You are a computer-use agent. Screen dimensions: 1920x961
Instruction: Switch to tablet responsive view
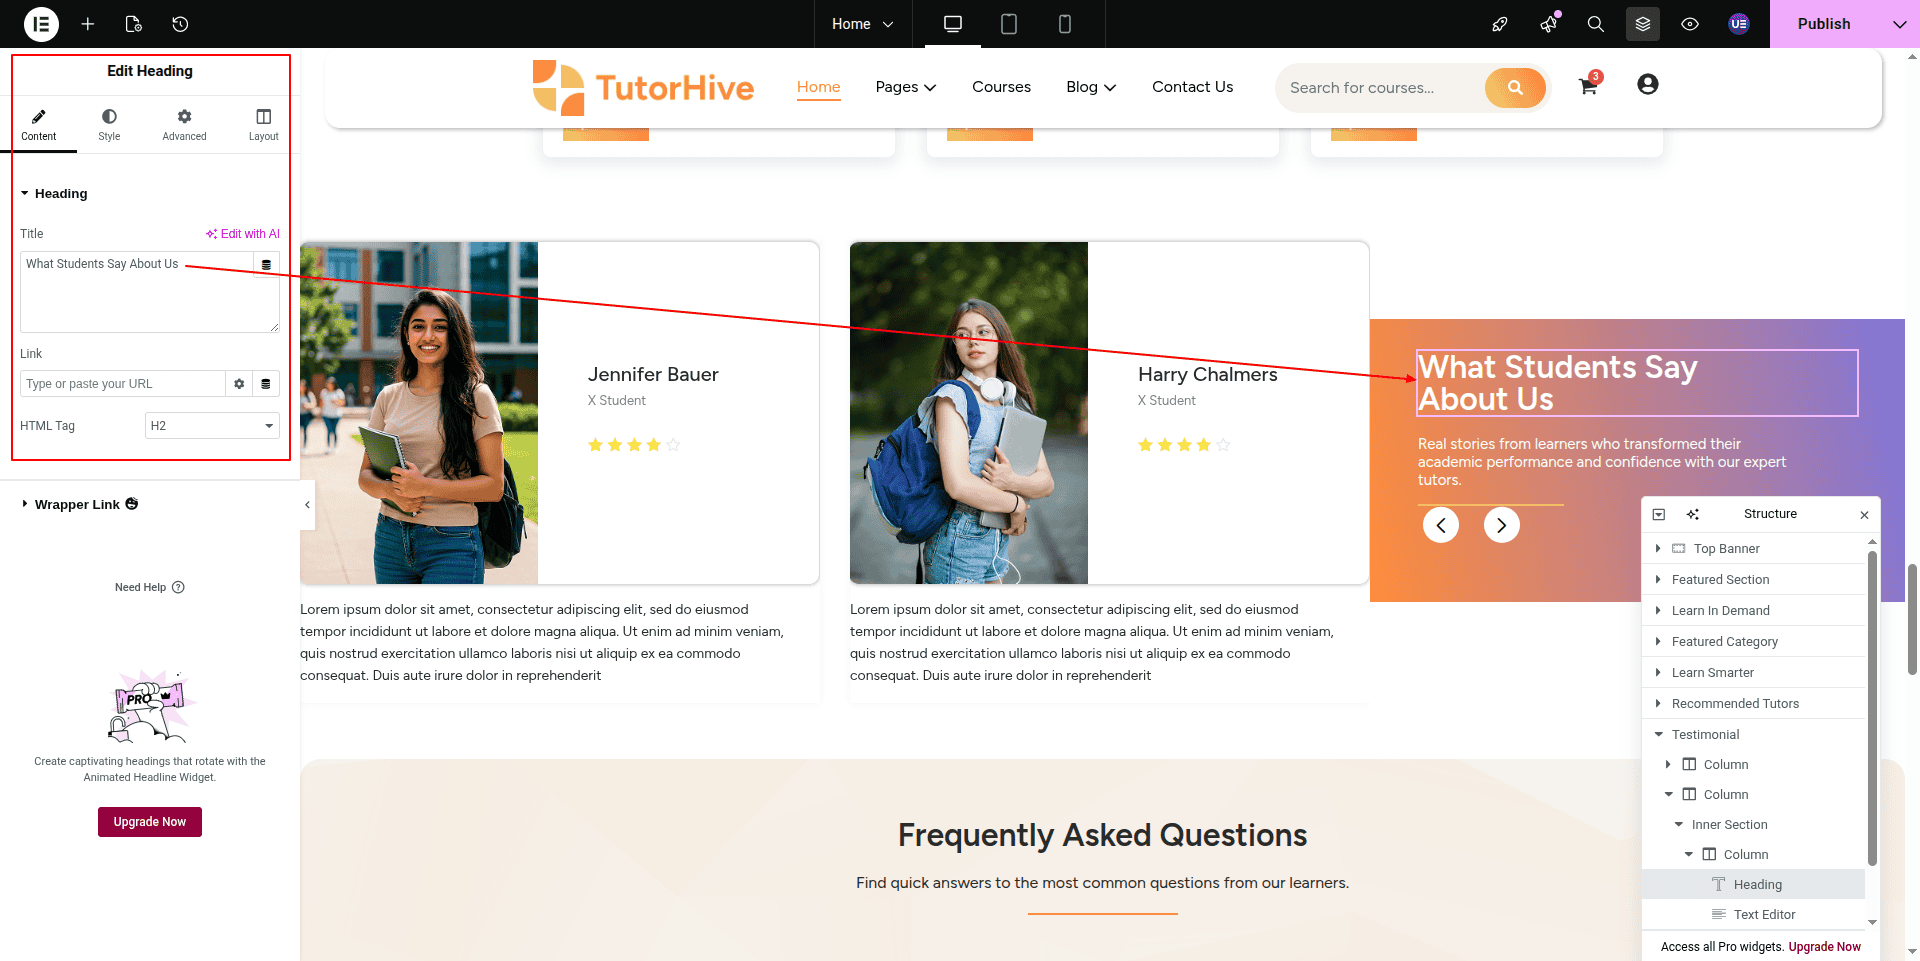pyautogui.click(x=1009, y=24)
